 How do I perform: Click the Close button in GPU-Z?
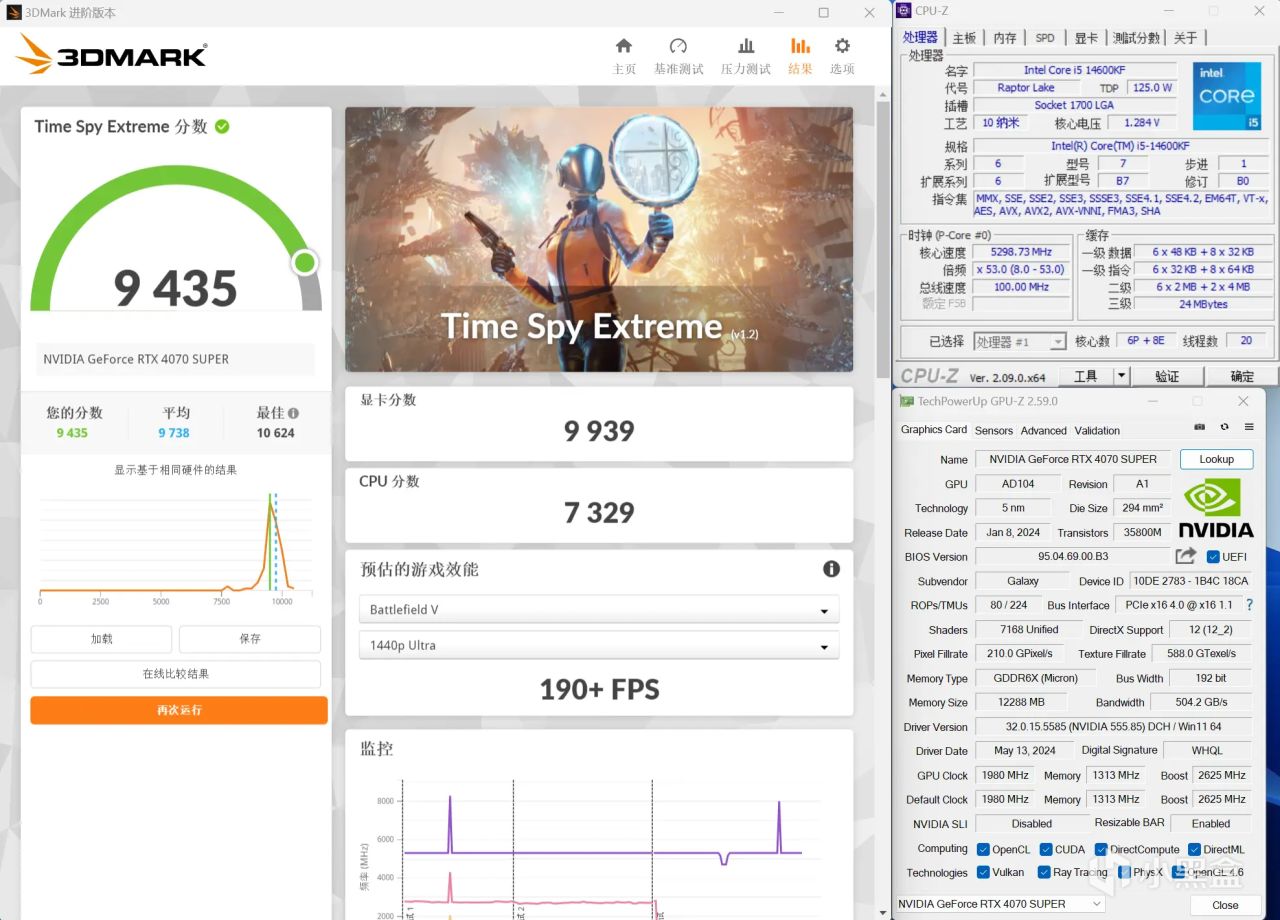coord(1225,905)
